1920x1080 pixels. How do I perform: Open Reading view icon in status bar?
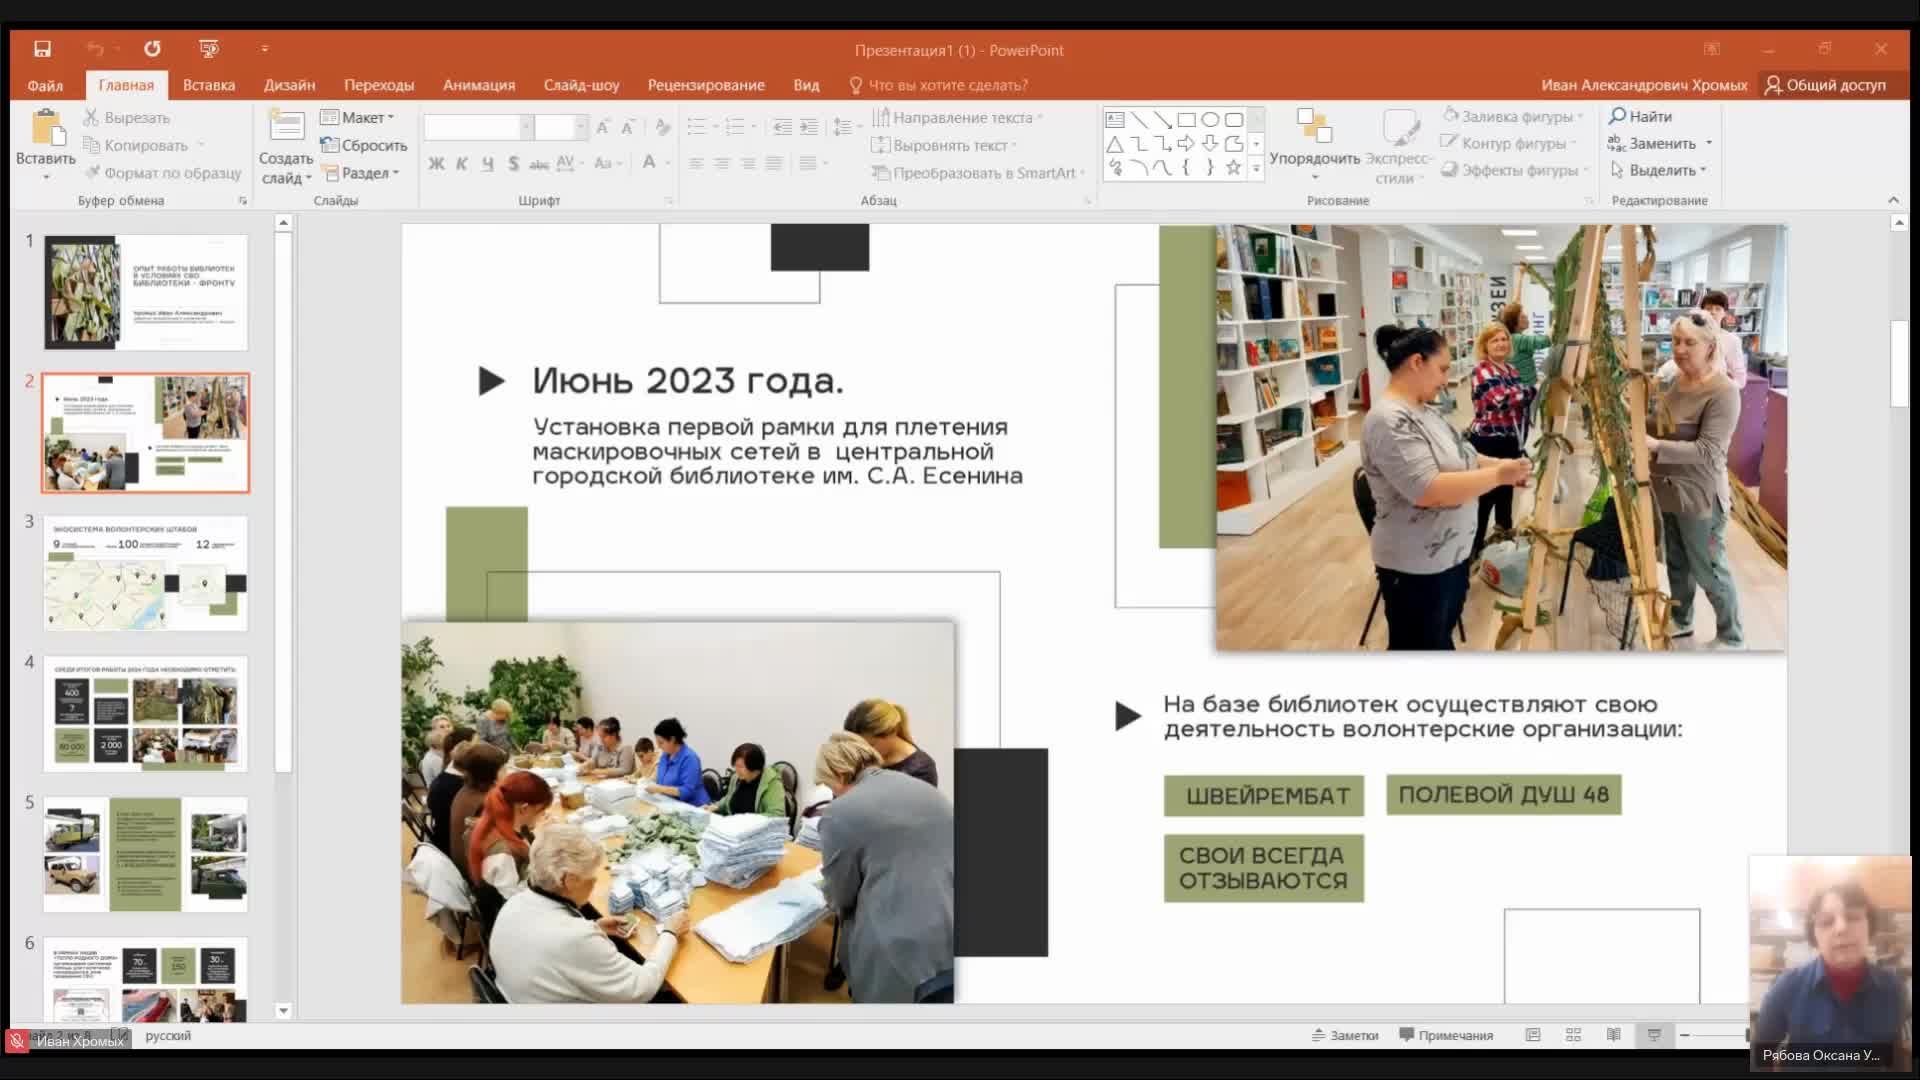point(1613,1035)
